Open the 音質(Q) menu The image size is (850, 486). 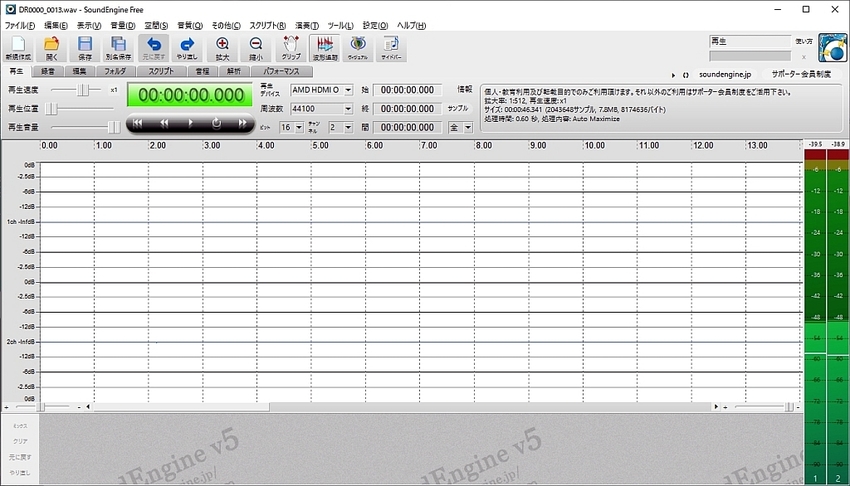190,25
